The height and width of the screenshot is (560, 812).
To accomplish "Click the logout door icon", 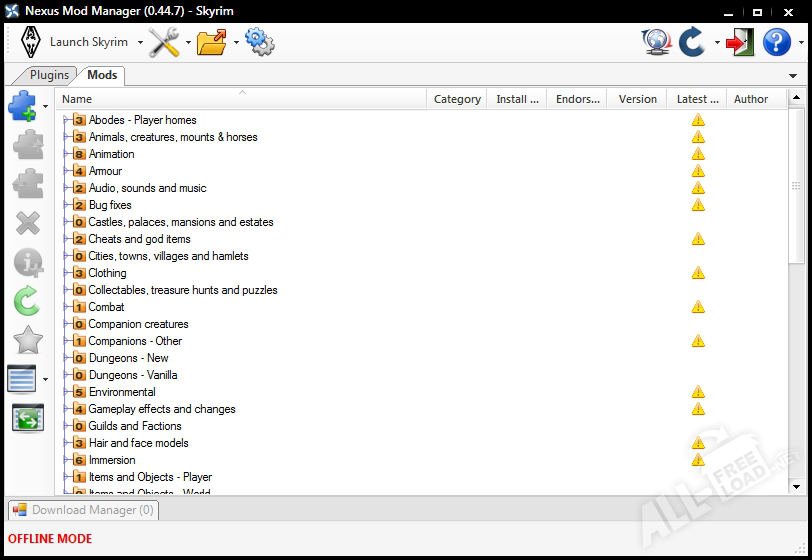I will pos(740,42).
